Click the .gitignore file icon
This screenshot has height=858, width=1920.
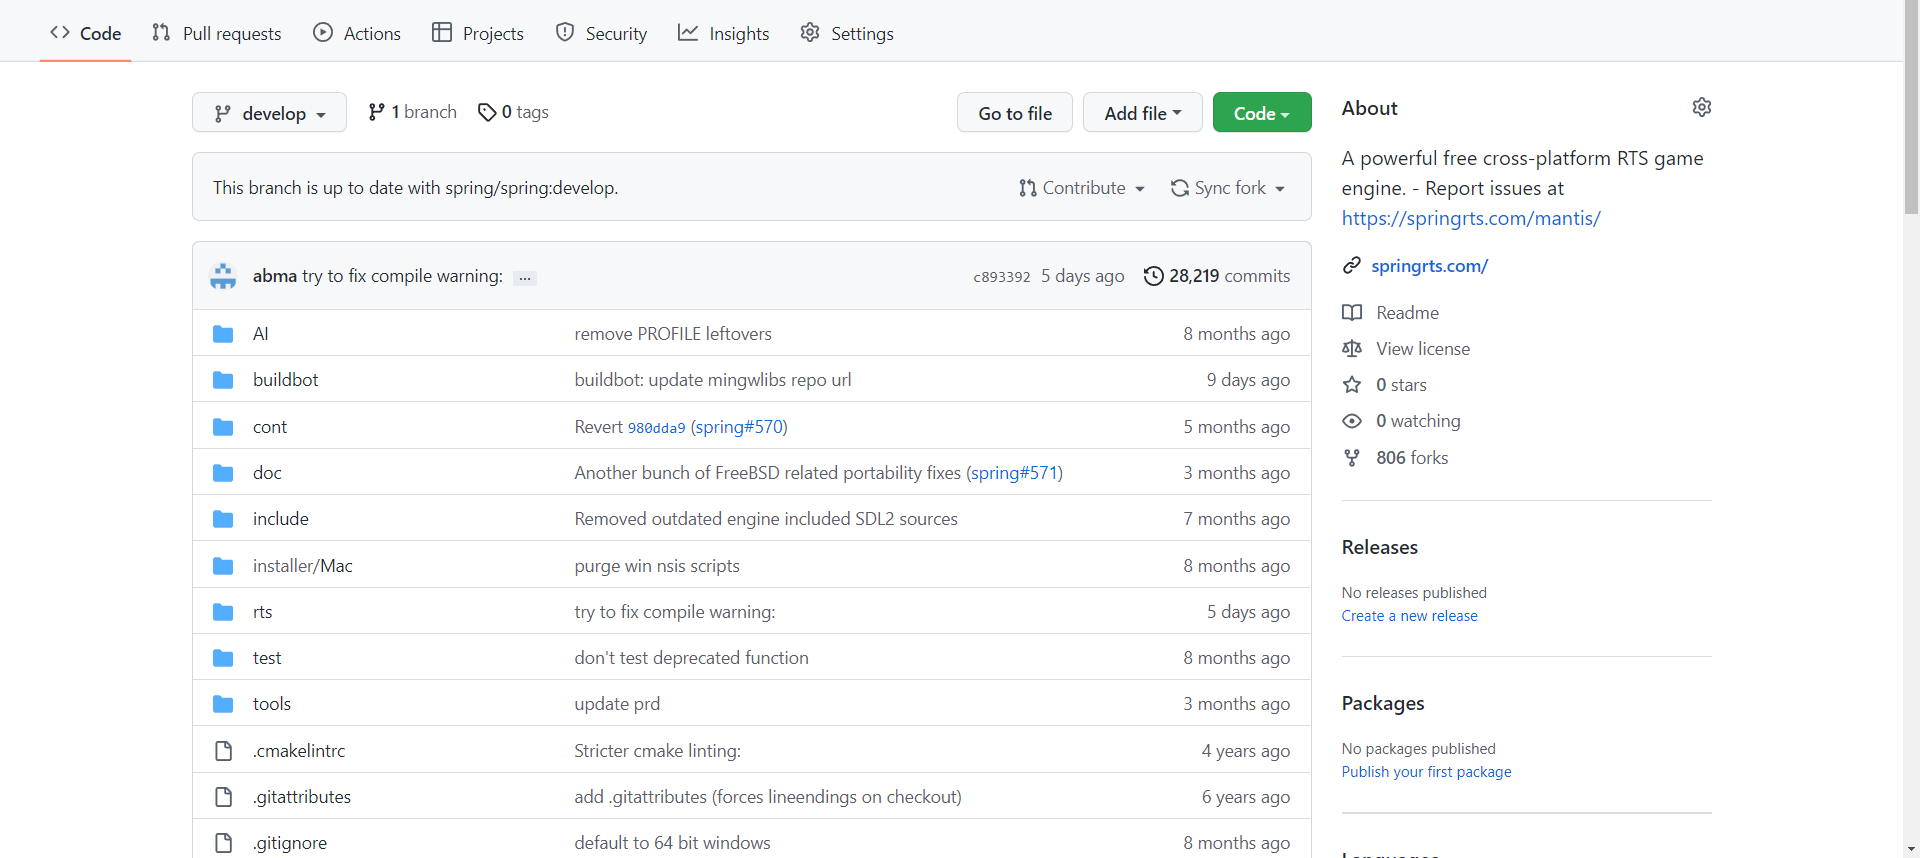click(x=223, y=843)
